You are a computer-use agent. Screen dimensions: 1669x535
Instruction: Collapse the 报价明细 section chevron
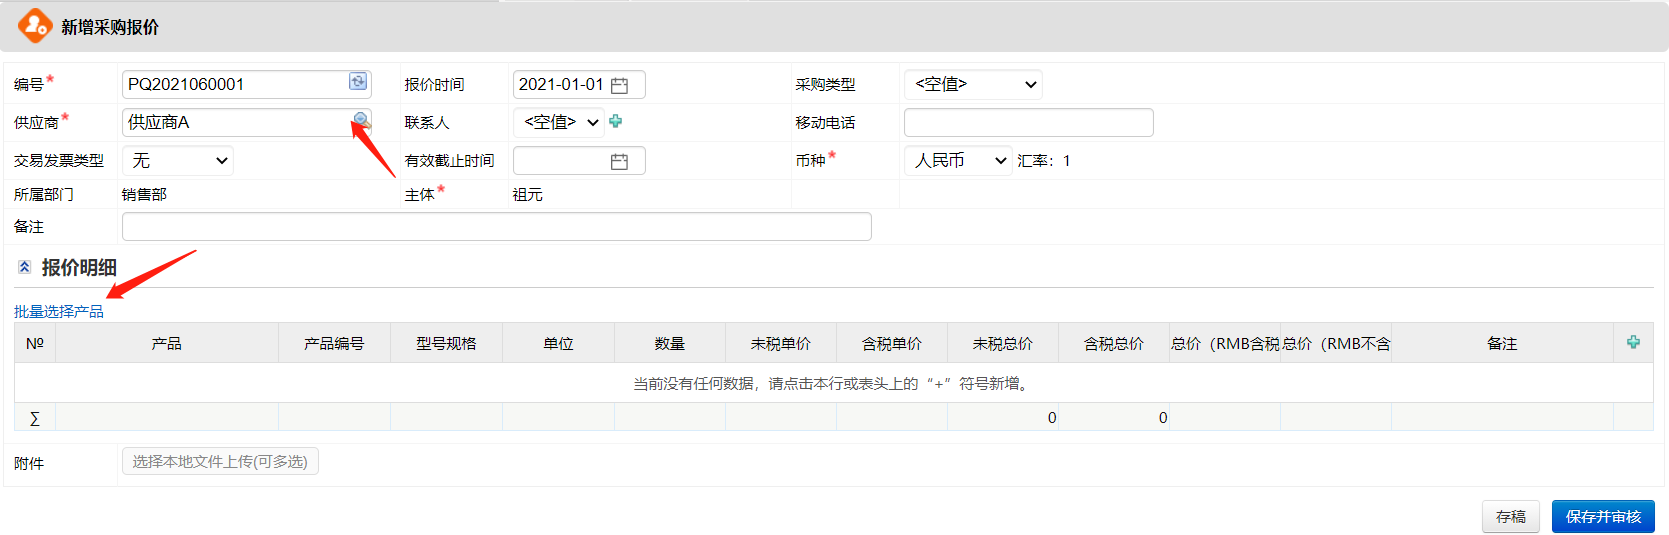(x=25, y=267)
